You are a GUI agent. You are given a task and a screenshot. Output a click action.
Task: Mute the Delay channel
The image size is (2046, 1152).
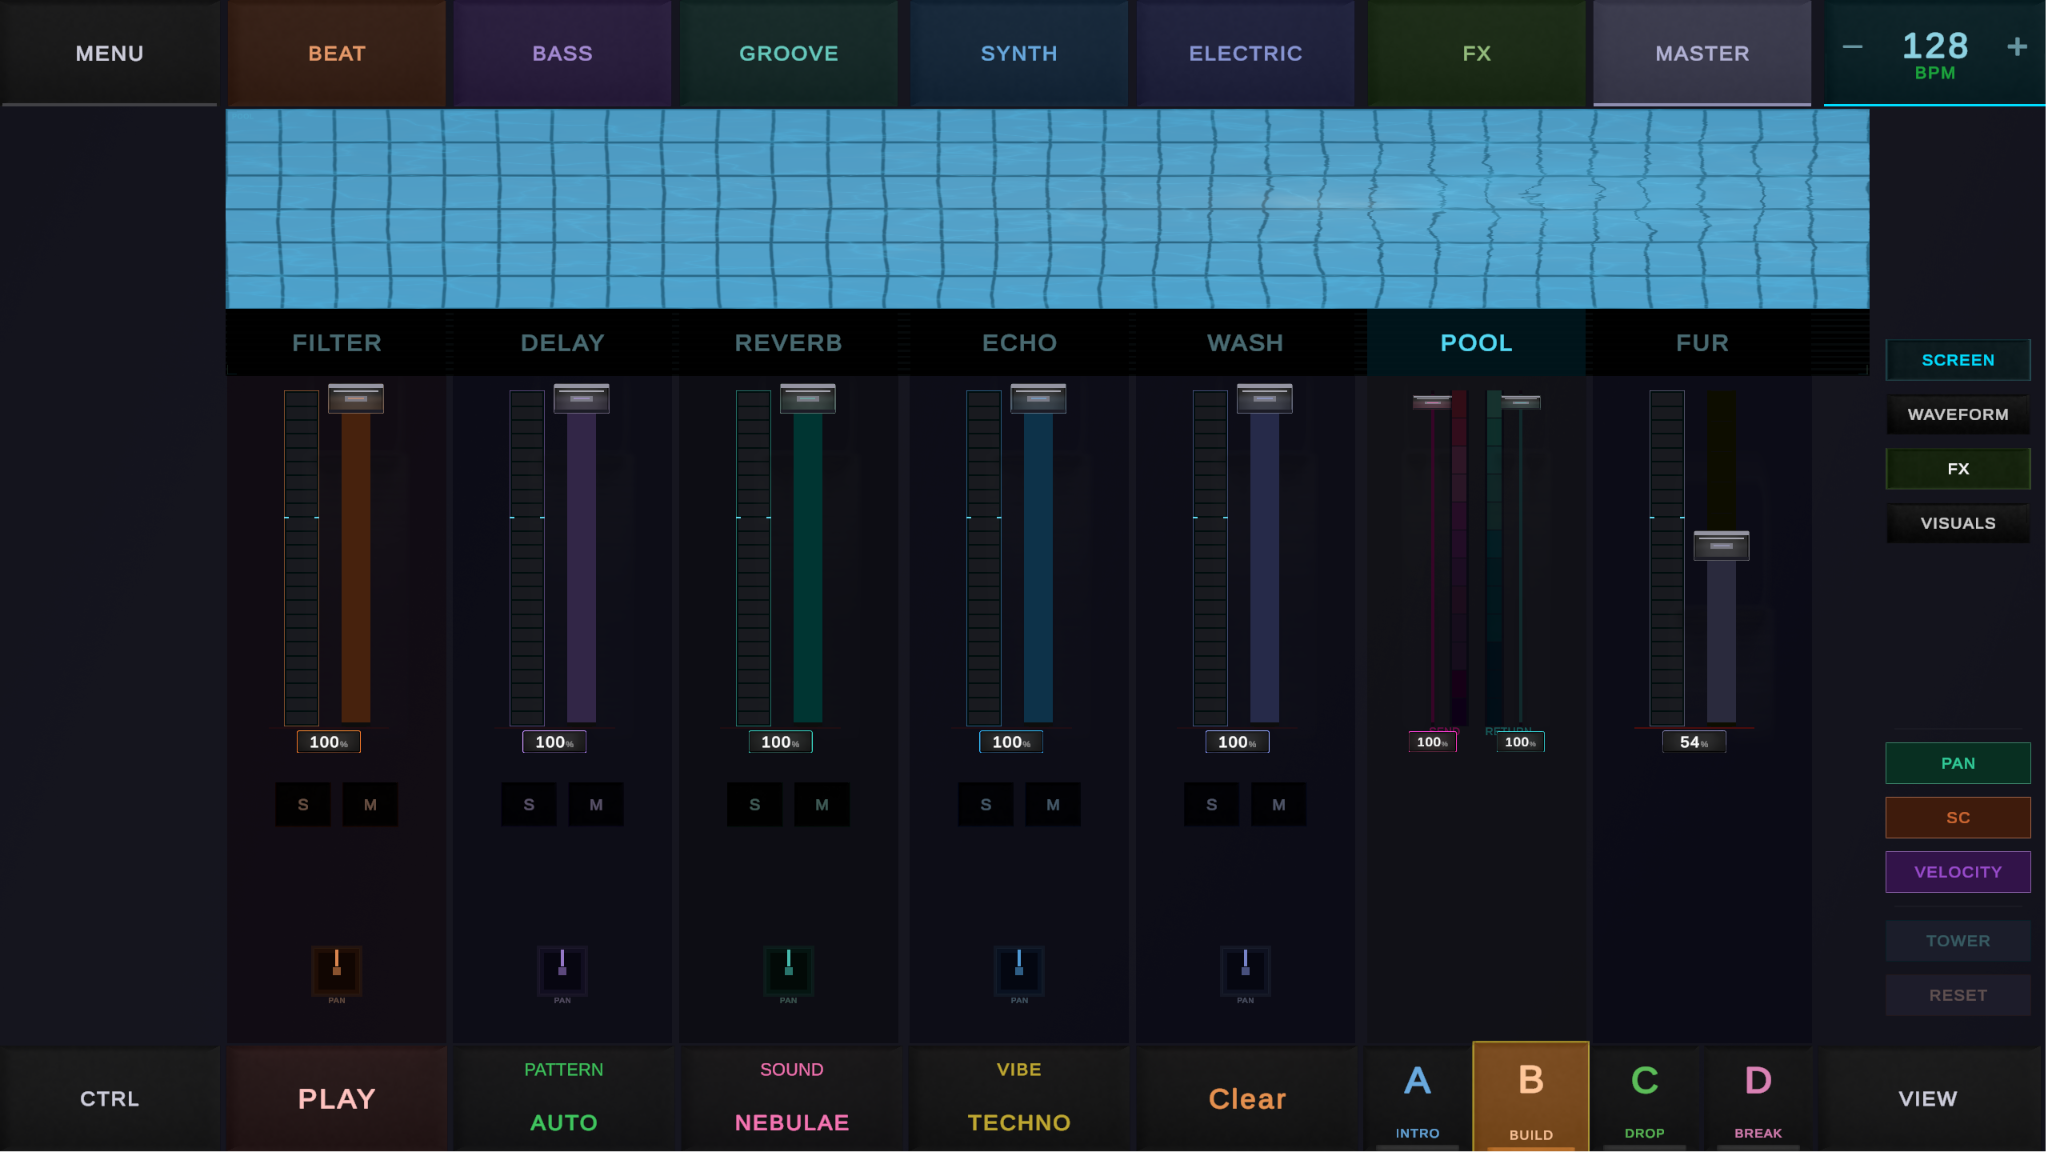tap(596, 804)
